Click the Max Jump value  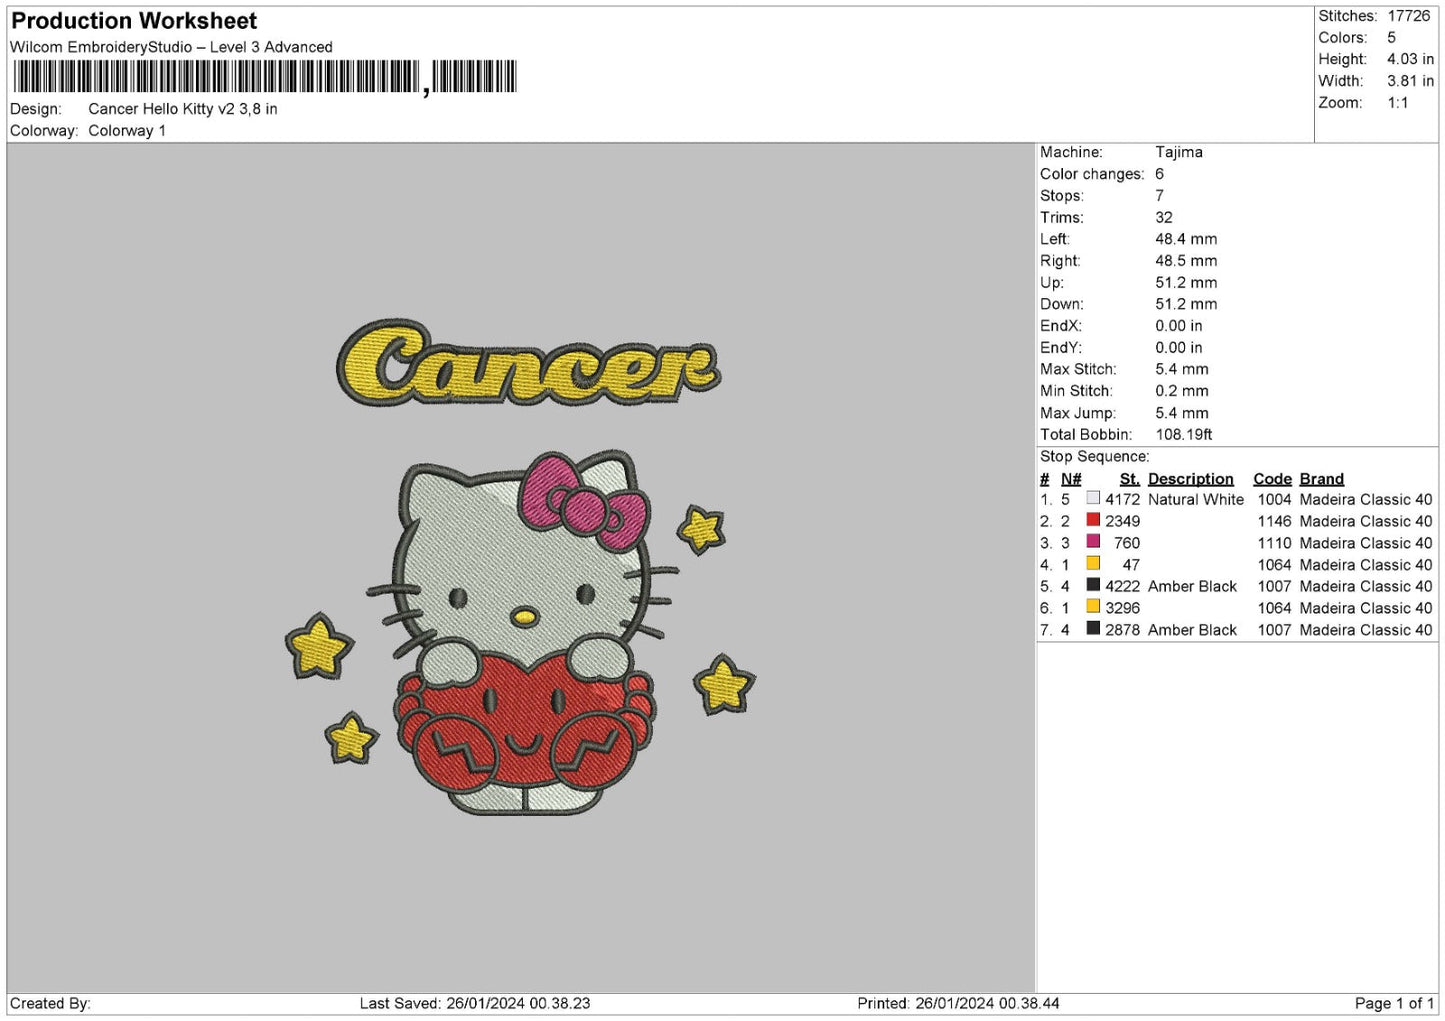[1182, 413]
